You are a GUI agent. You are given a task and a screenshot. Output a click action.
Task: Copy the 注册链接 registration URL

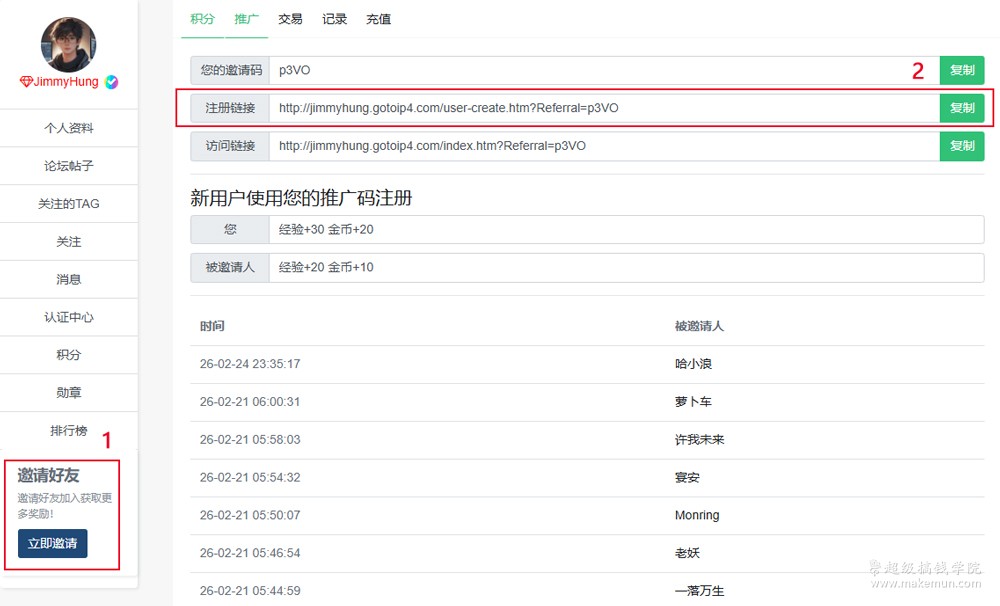tap(961, 108)
